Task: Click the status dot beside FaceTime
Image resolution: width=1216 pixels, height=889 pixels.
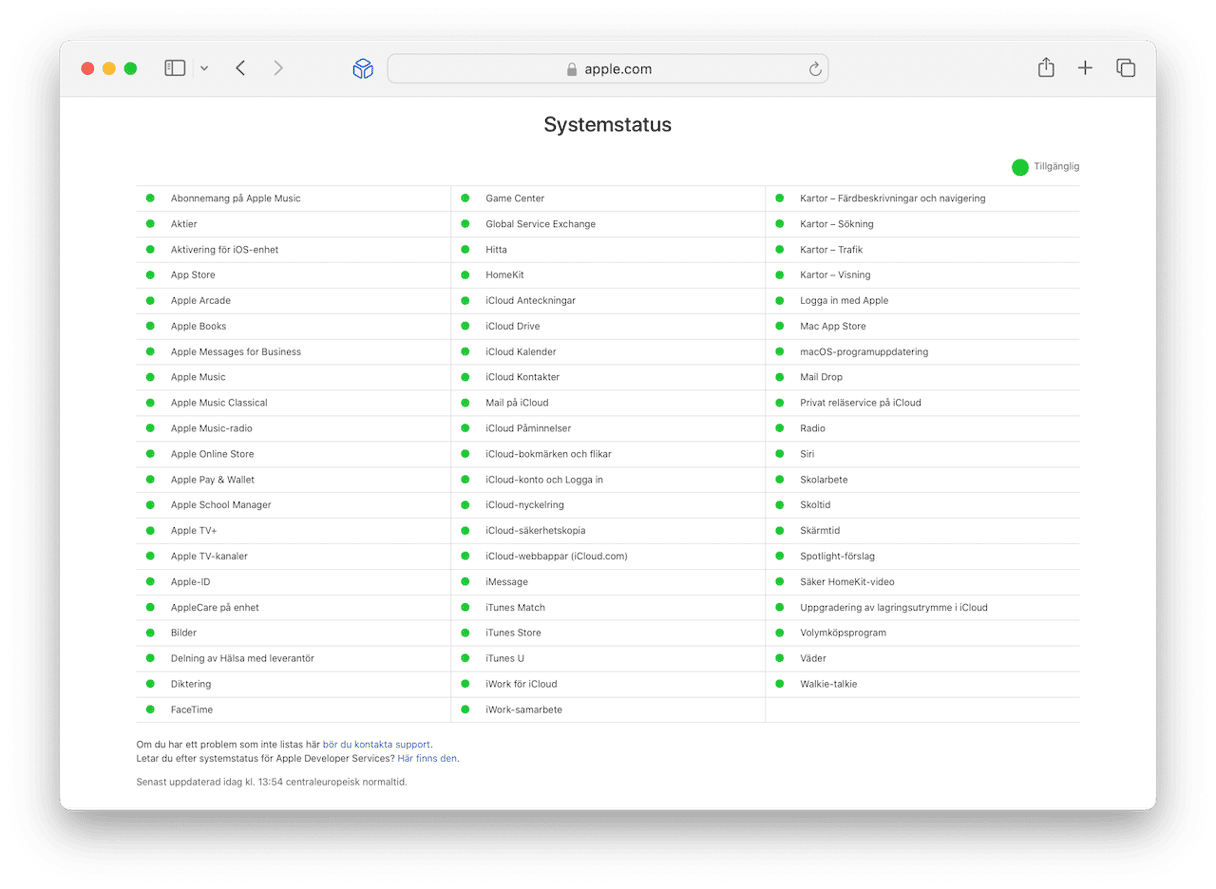Action: coord(150,709)
